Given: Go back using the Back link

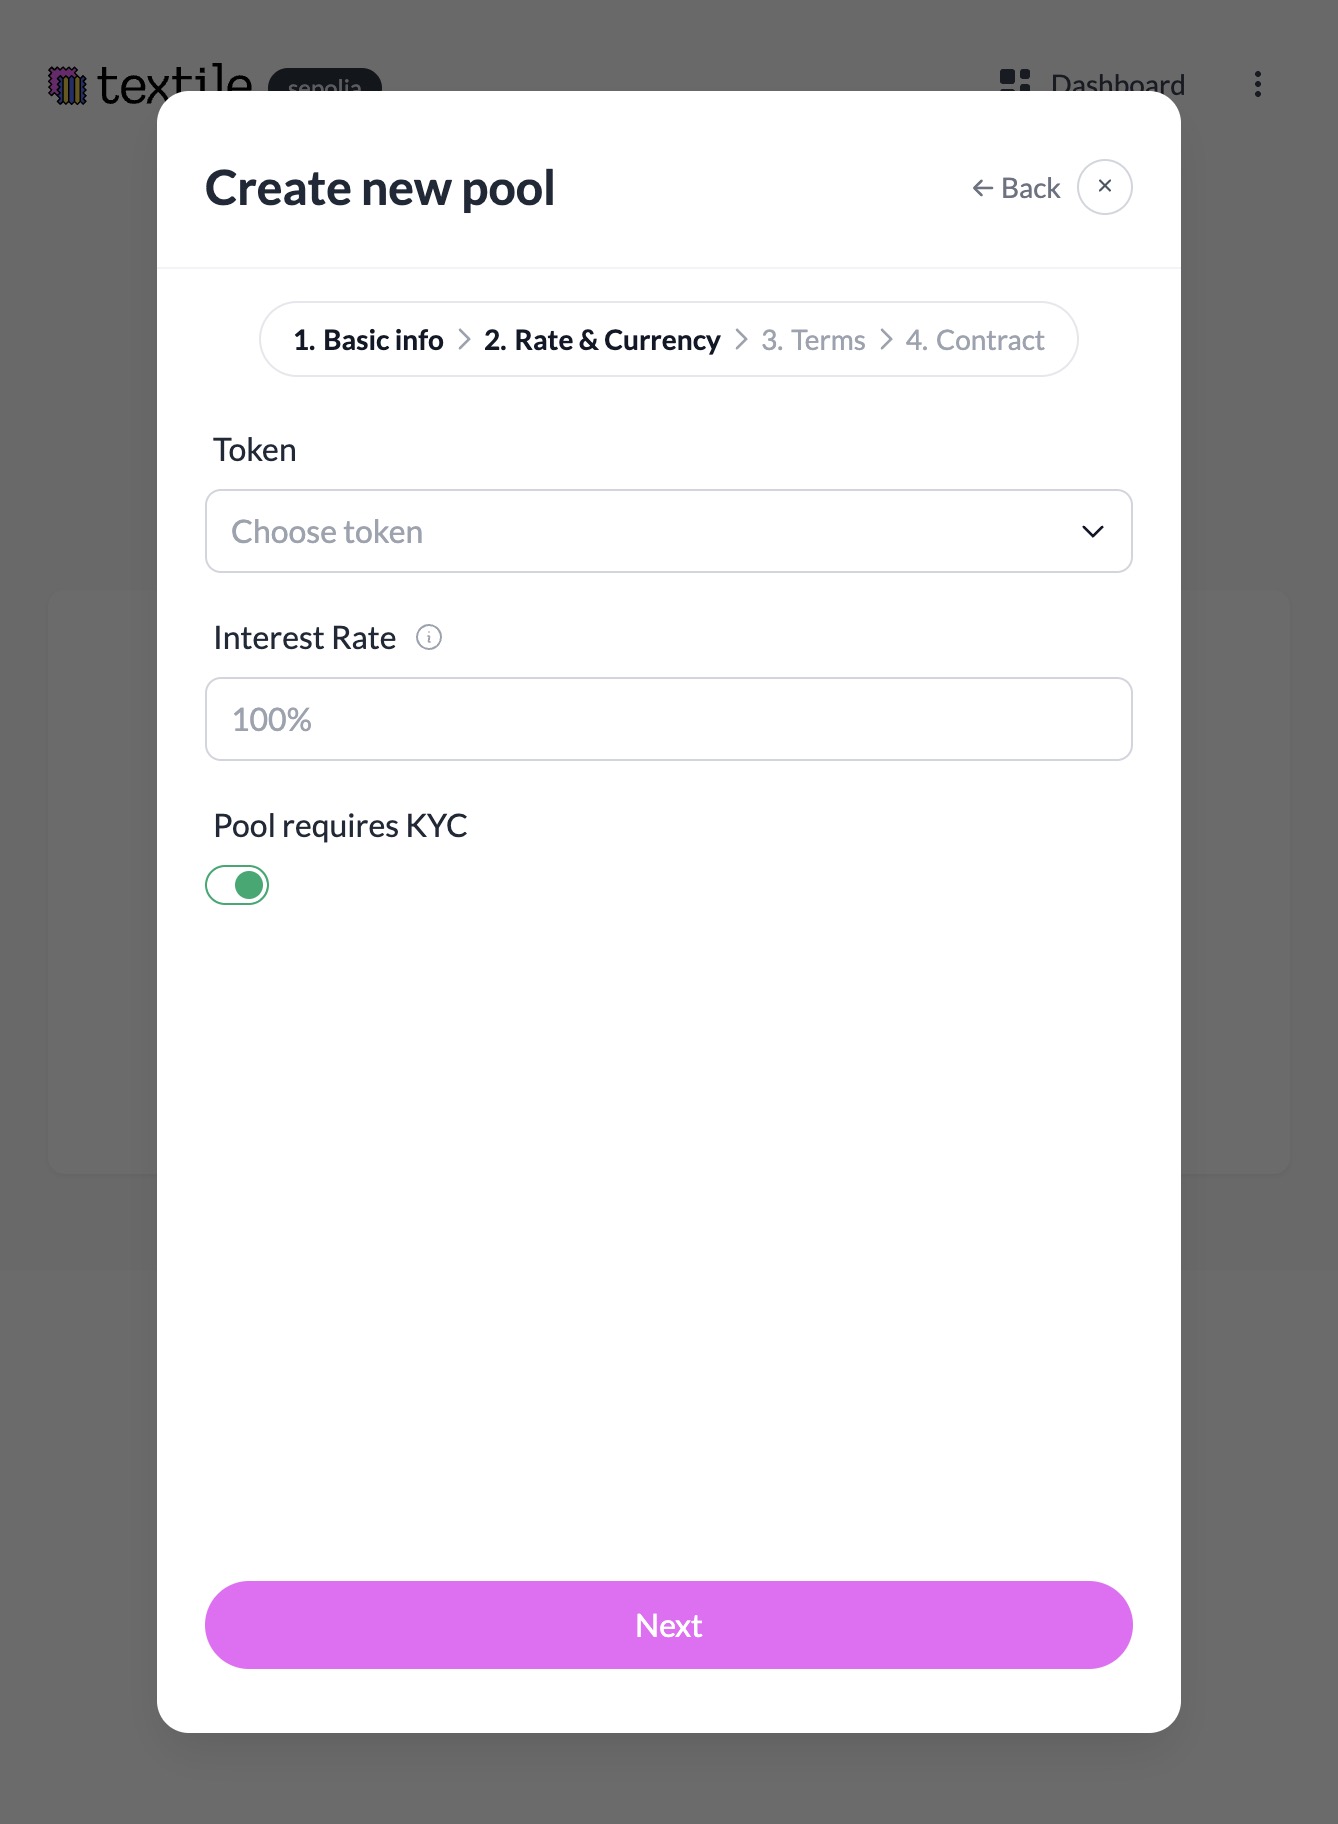Looking at the screenshot, I should coord(1016,188).
